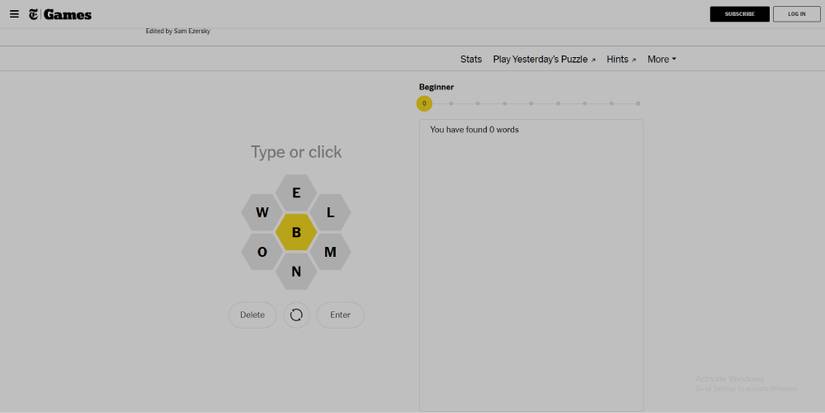Select the letter L hexagon
The image size is (825, 413).
(x=330, y=212)
